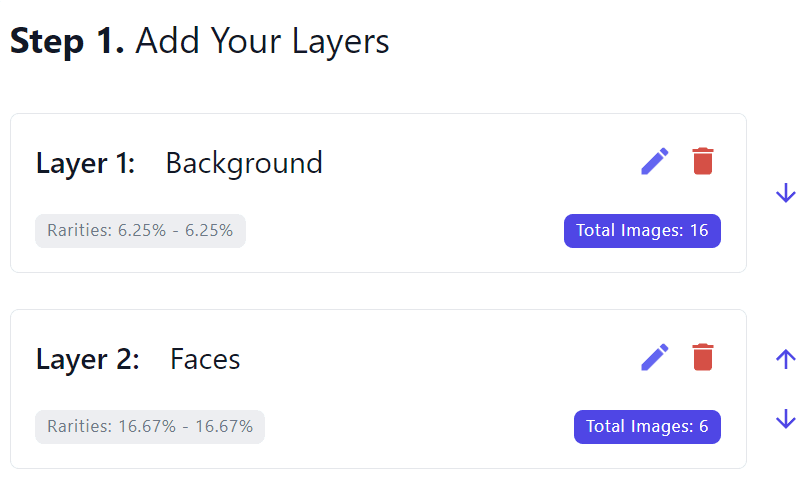Image resolution: width=810 pixels, height=477 pixels.
Task: Click the Total Images: 6 badge
Action: (x=647, y=426)
